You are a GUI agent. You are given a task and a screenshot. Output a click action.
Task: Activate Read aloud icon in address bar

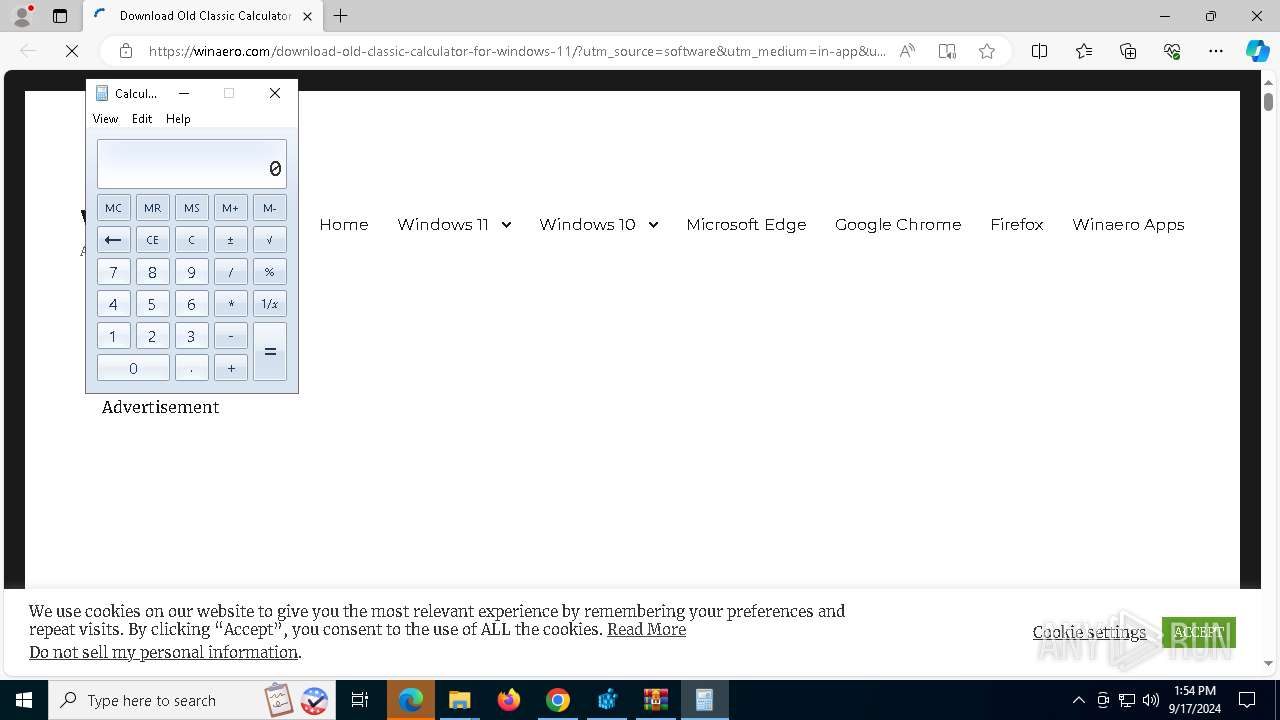907,51
